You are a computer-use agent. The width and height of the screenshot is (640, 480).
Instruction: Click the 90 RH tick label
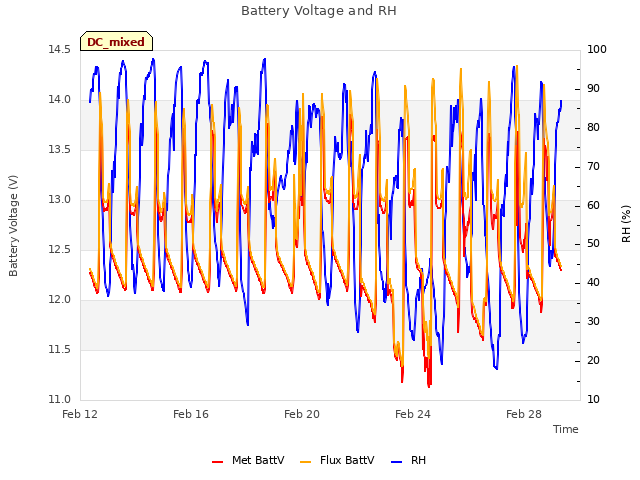tap(593, 89)
